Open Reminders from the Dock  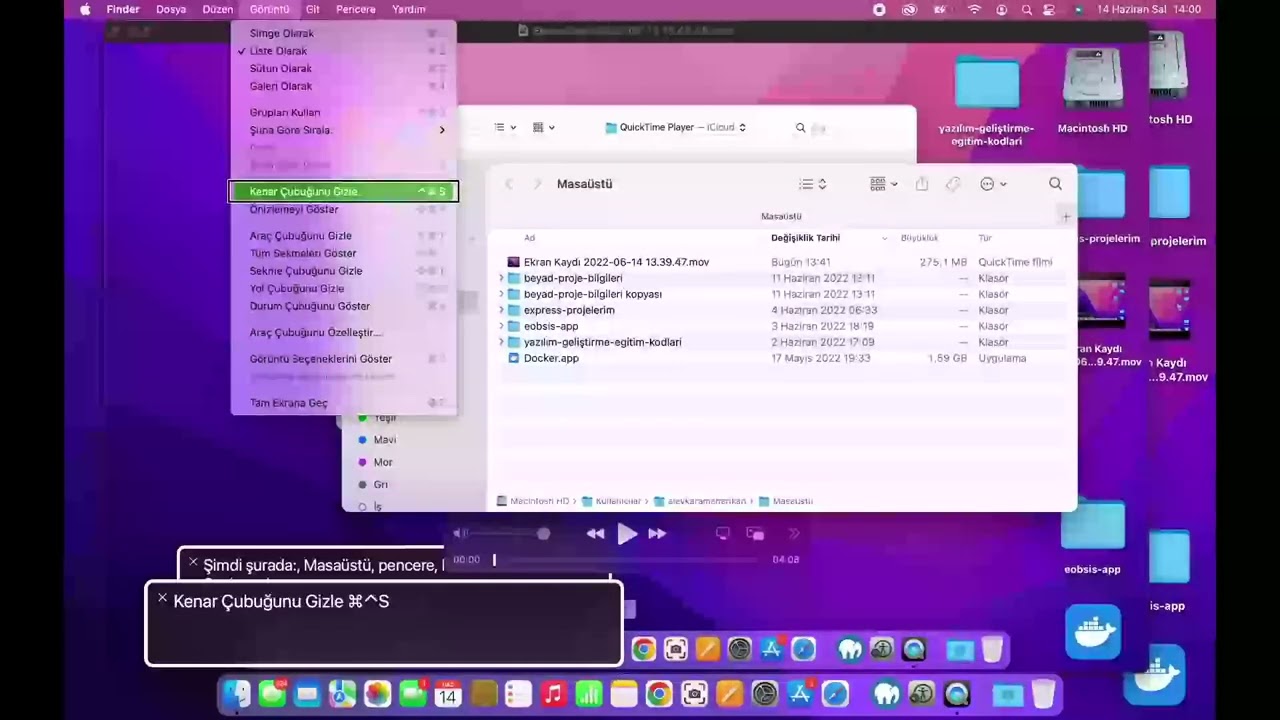click(x=518, y=694)
